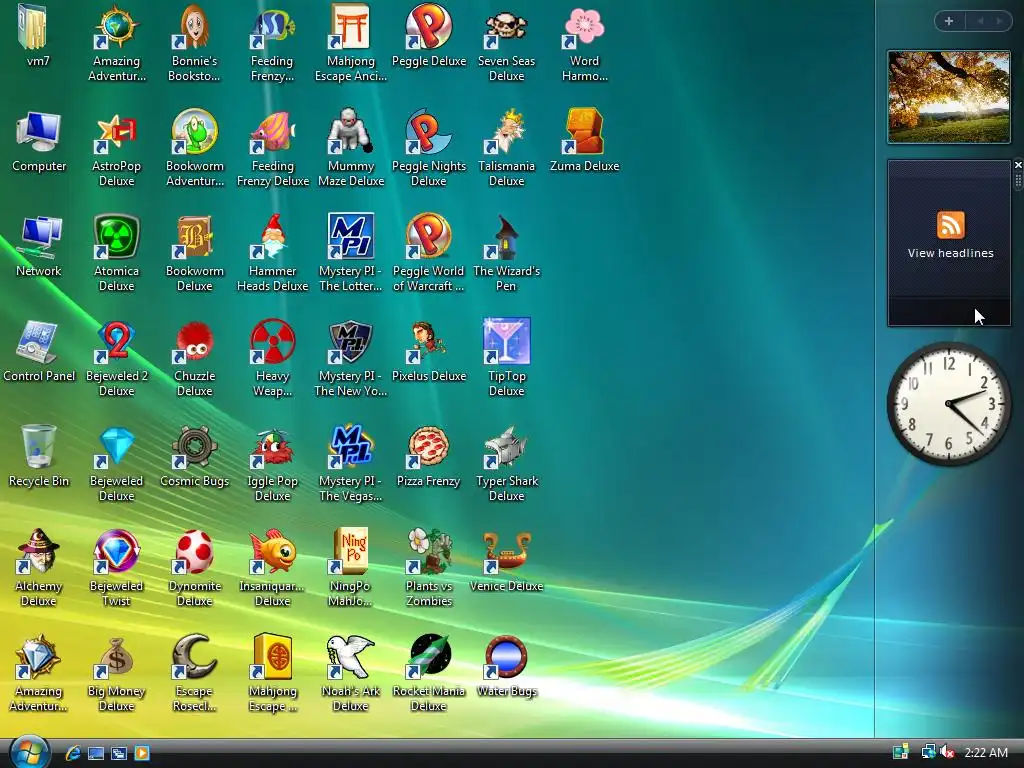This screenshot has height=768, width=1024.
Task: Select Bookworm Deluxe shortcut
Action: coord(194,254)
